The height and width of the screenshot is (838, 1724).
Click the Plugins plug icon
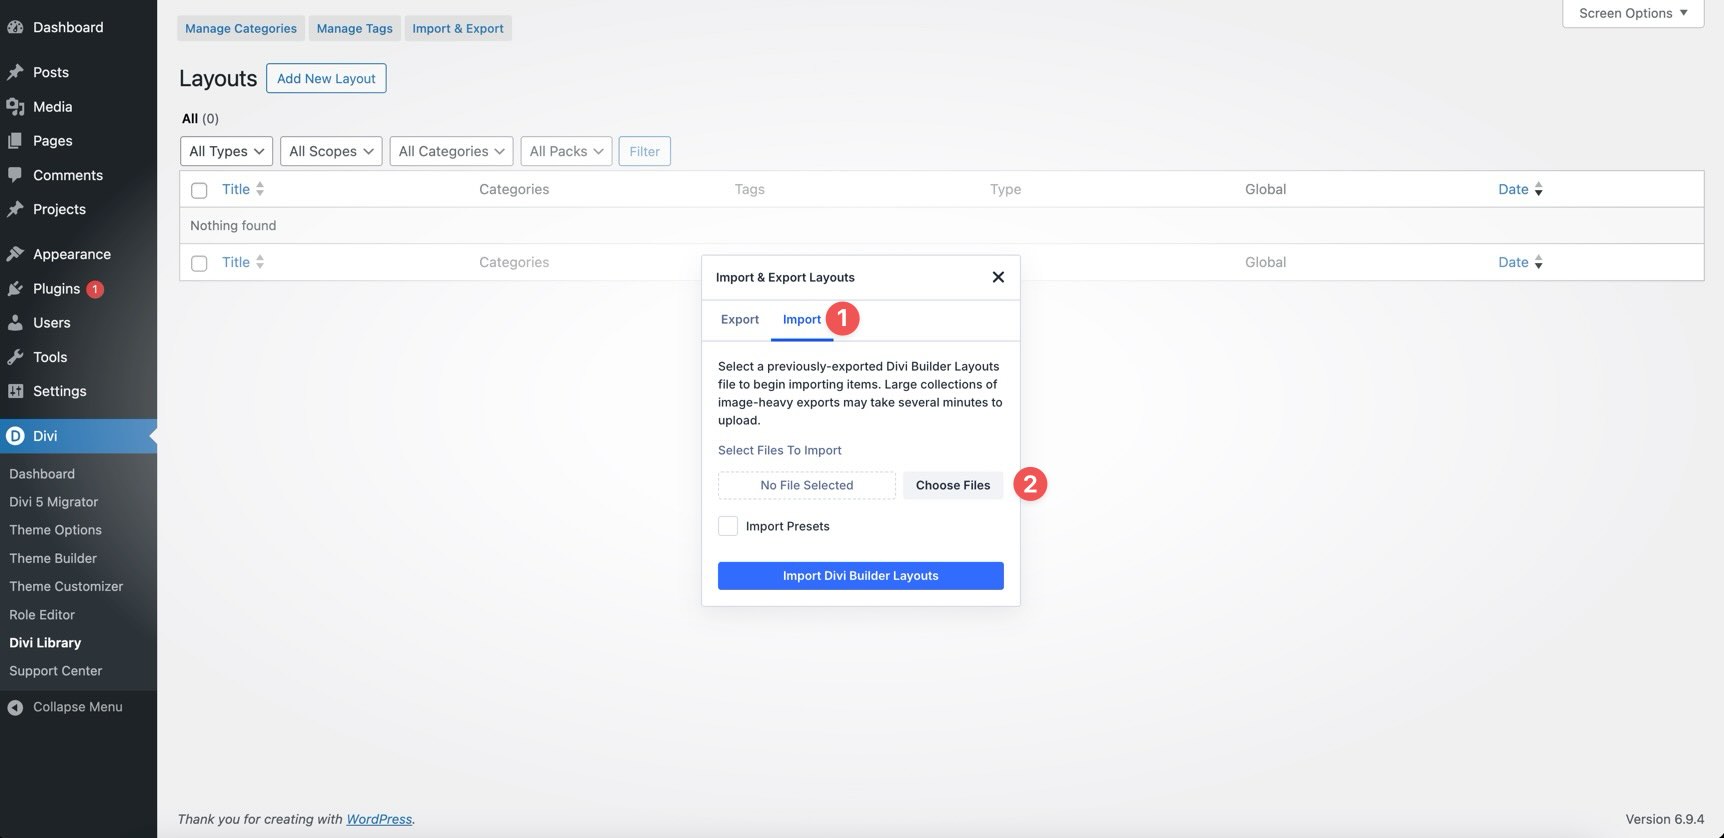point(15,288)
